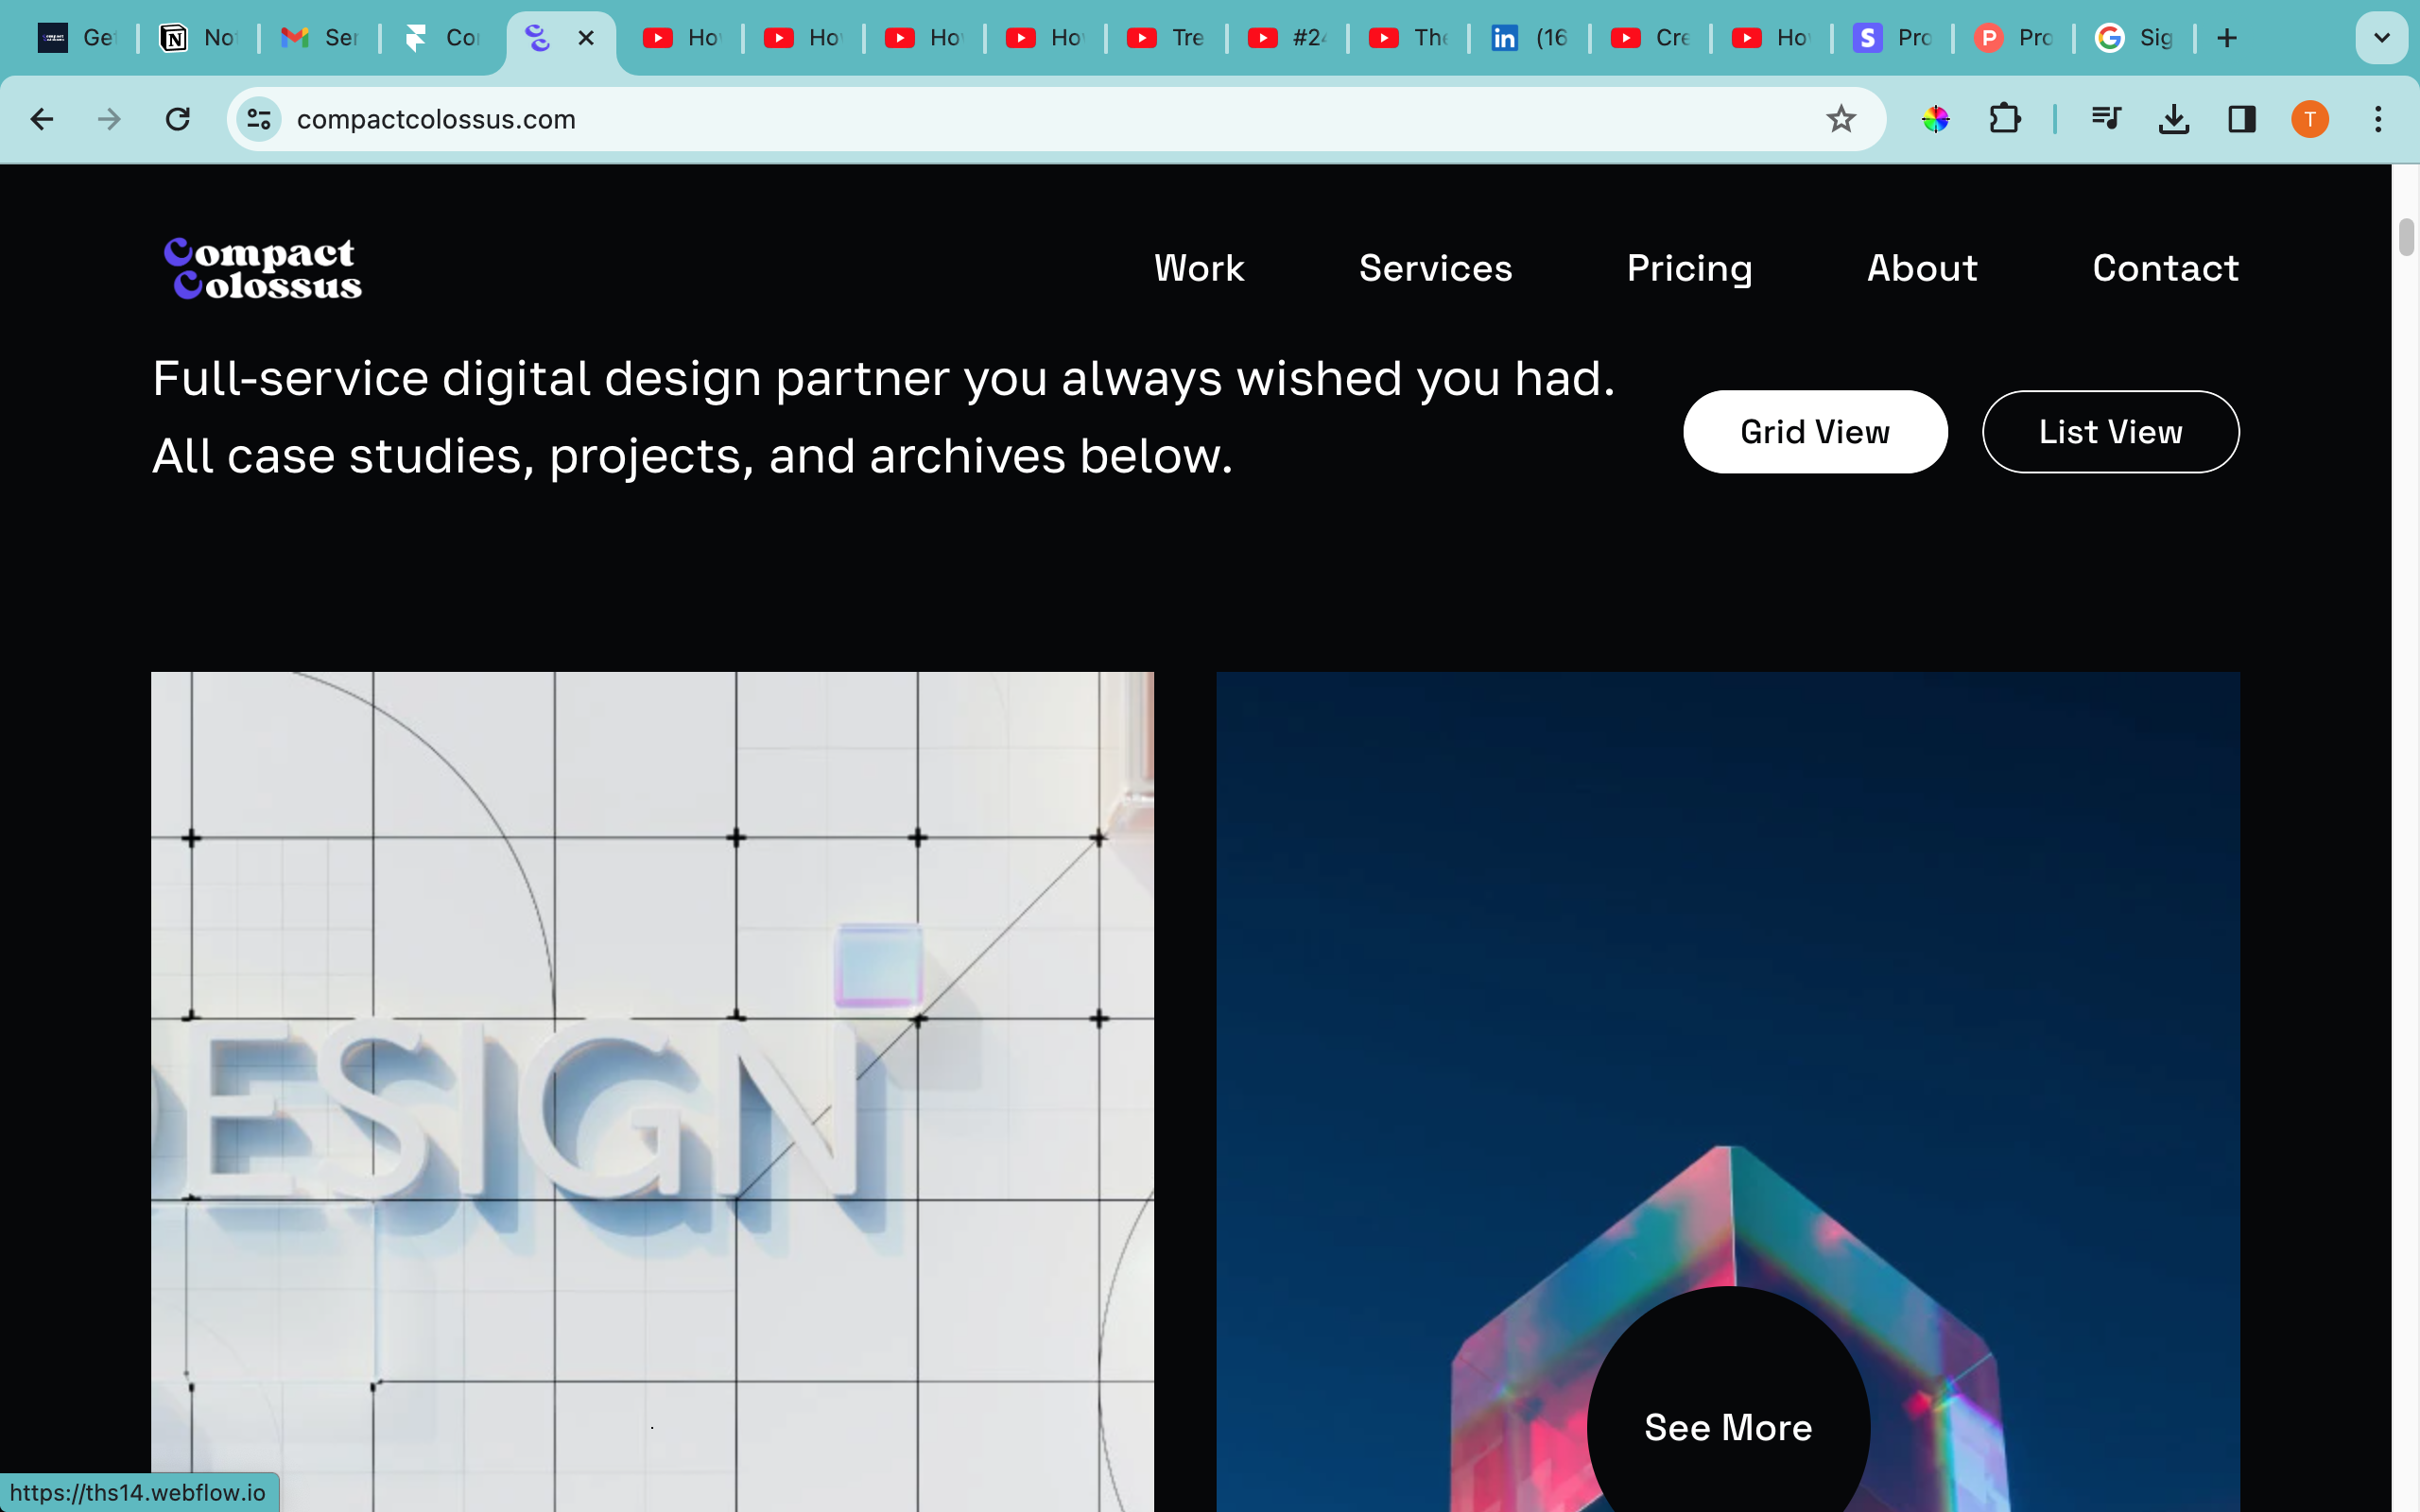
Task: Open the color picker extension icon
Action: pyautogui.click(x=1935, y=120)
